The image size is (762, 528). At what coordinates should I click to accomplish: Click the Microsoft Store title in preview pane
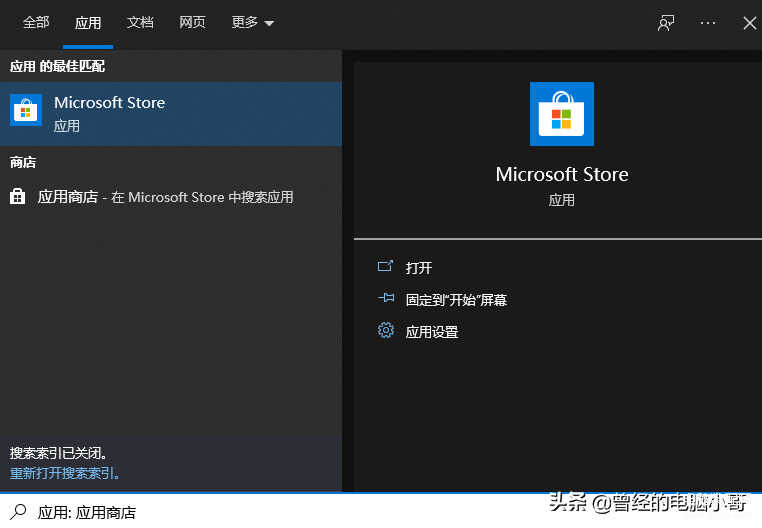coord(562,175)
